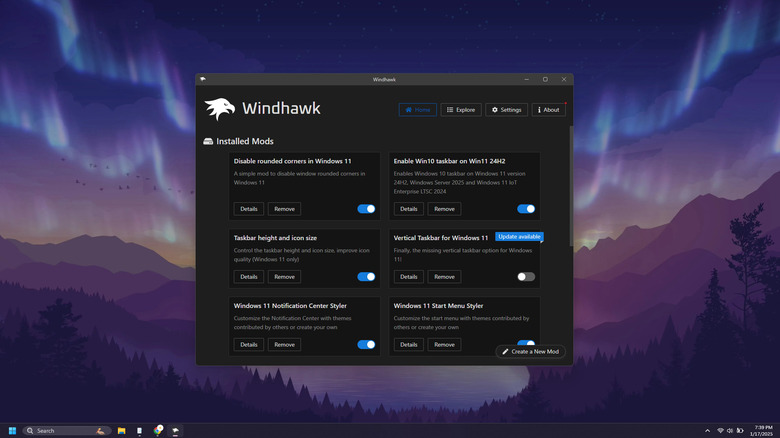Screen dimensions: 780x438
Task: Click Create a New Mod button
Action: [531, 352]
